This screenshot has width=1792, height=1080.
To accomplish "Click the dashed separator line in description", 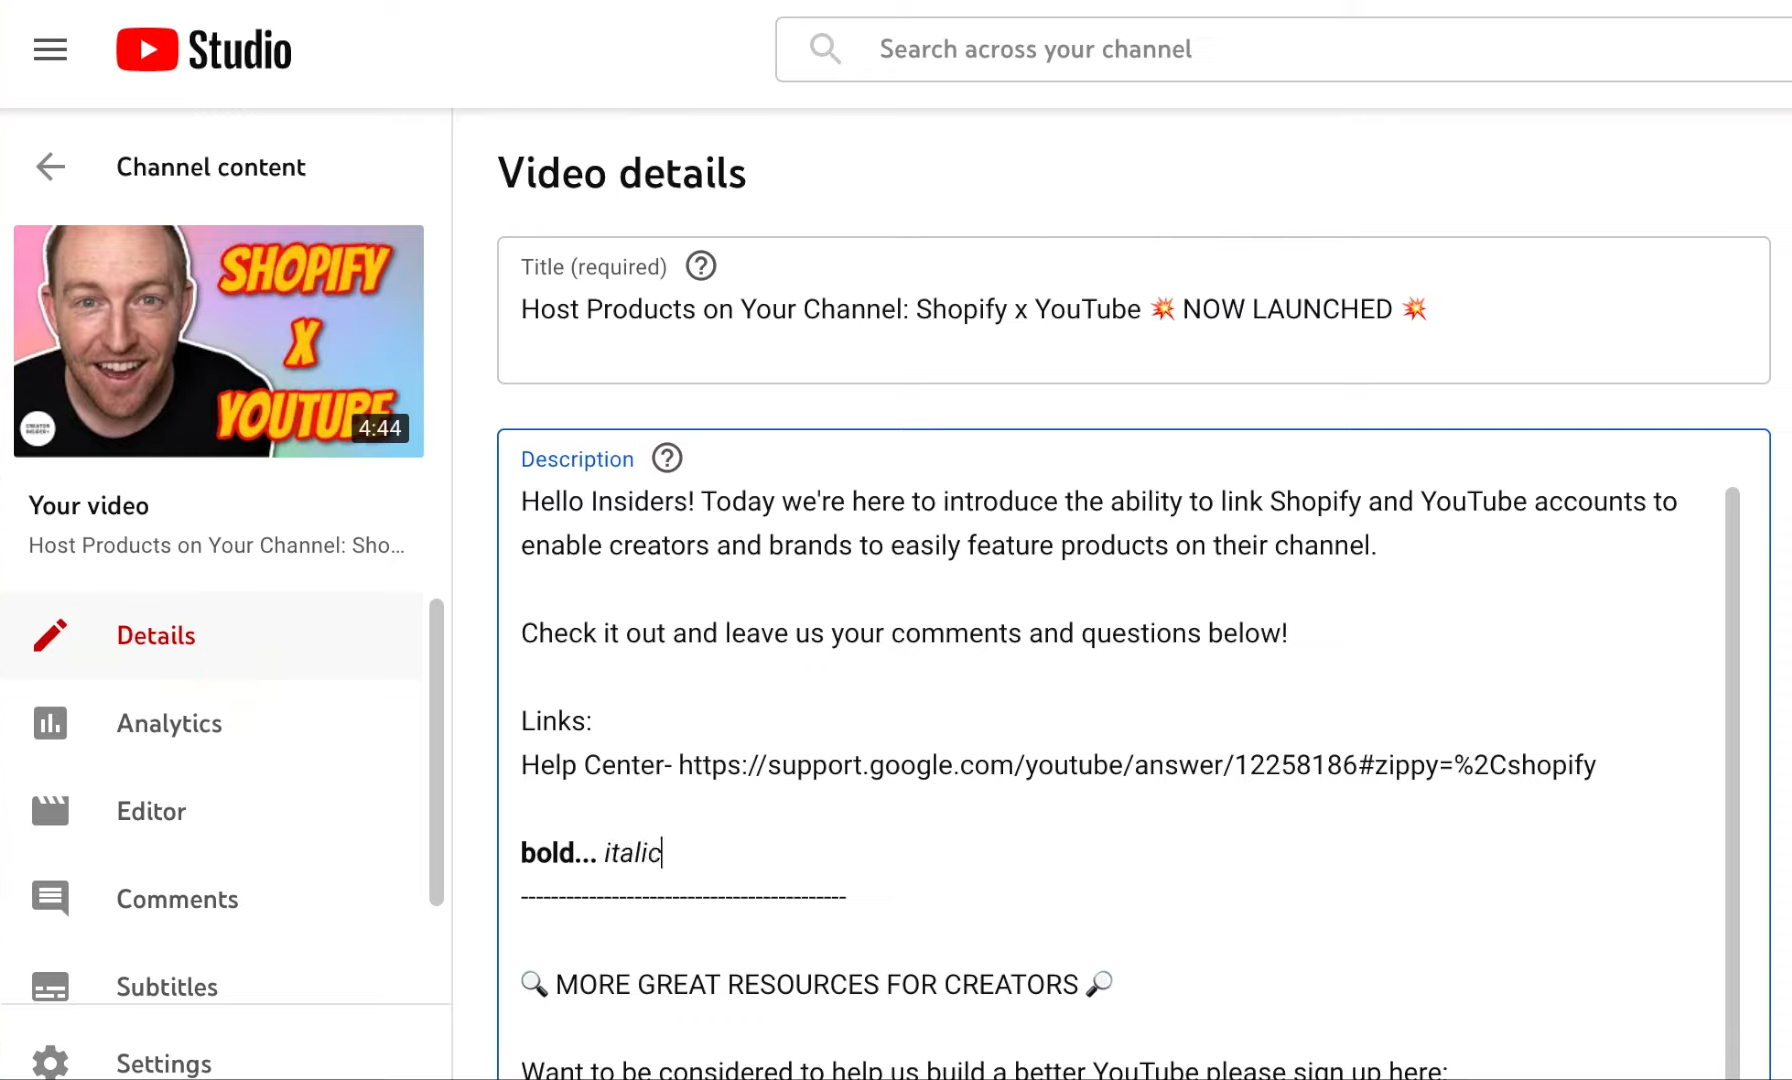I will pos(683,897).
